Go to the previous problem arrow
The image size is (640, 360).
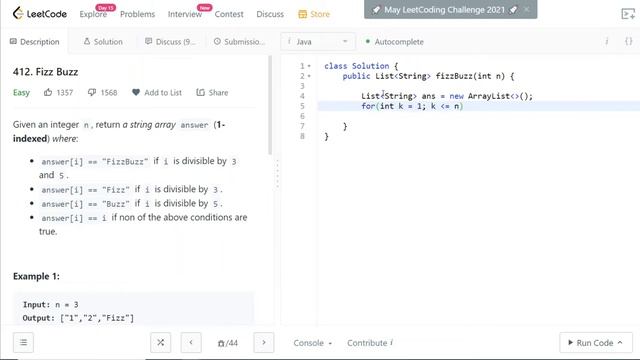click(191, 342)
